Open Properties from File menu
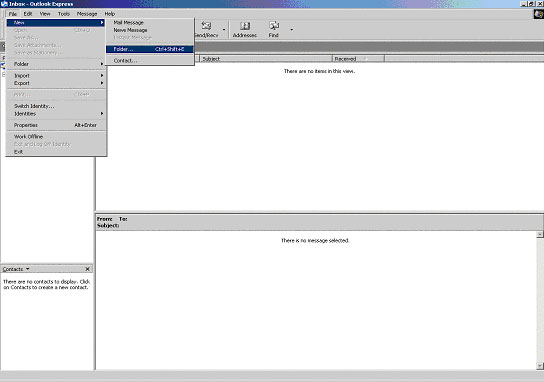 [x=56, y=125]
